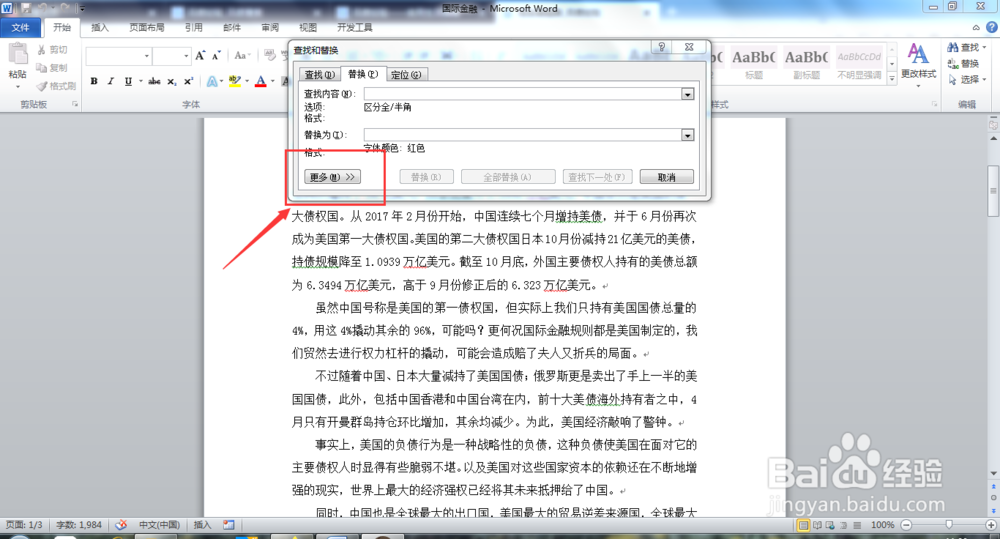Click the zoom in plus button
Image resolution: width=1000 pixels, height=539 pixels.
coord(991,525)
